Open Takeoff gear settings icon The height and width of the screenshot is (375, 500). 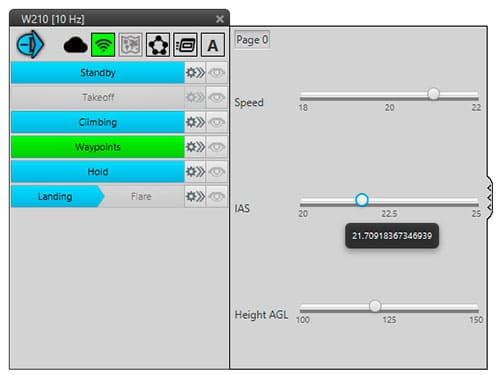[x=195, y=97]
